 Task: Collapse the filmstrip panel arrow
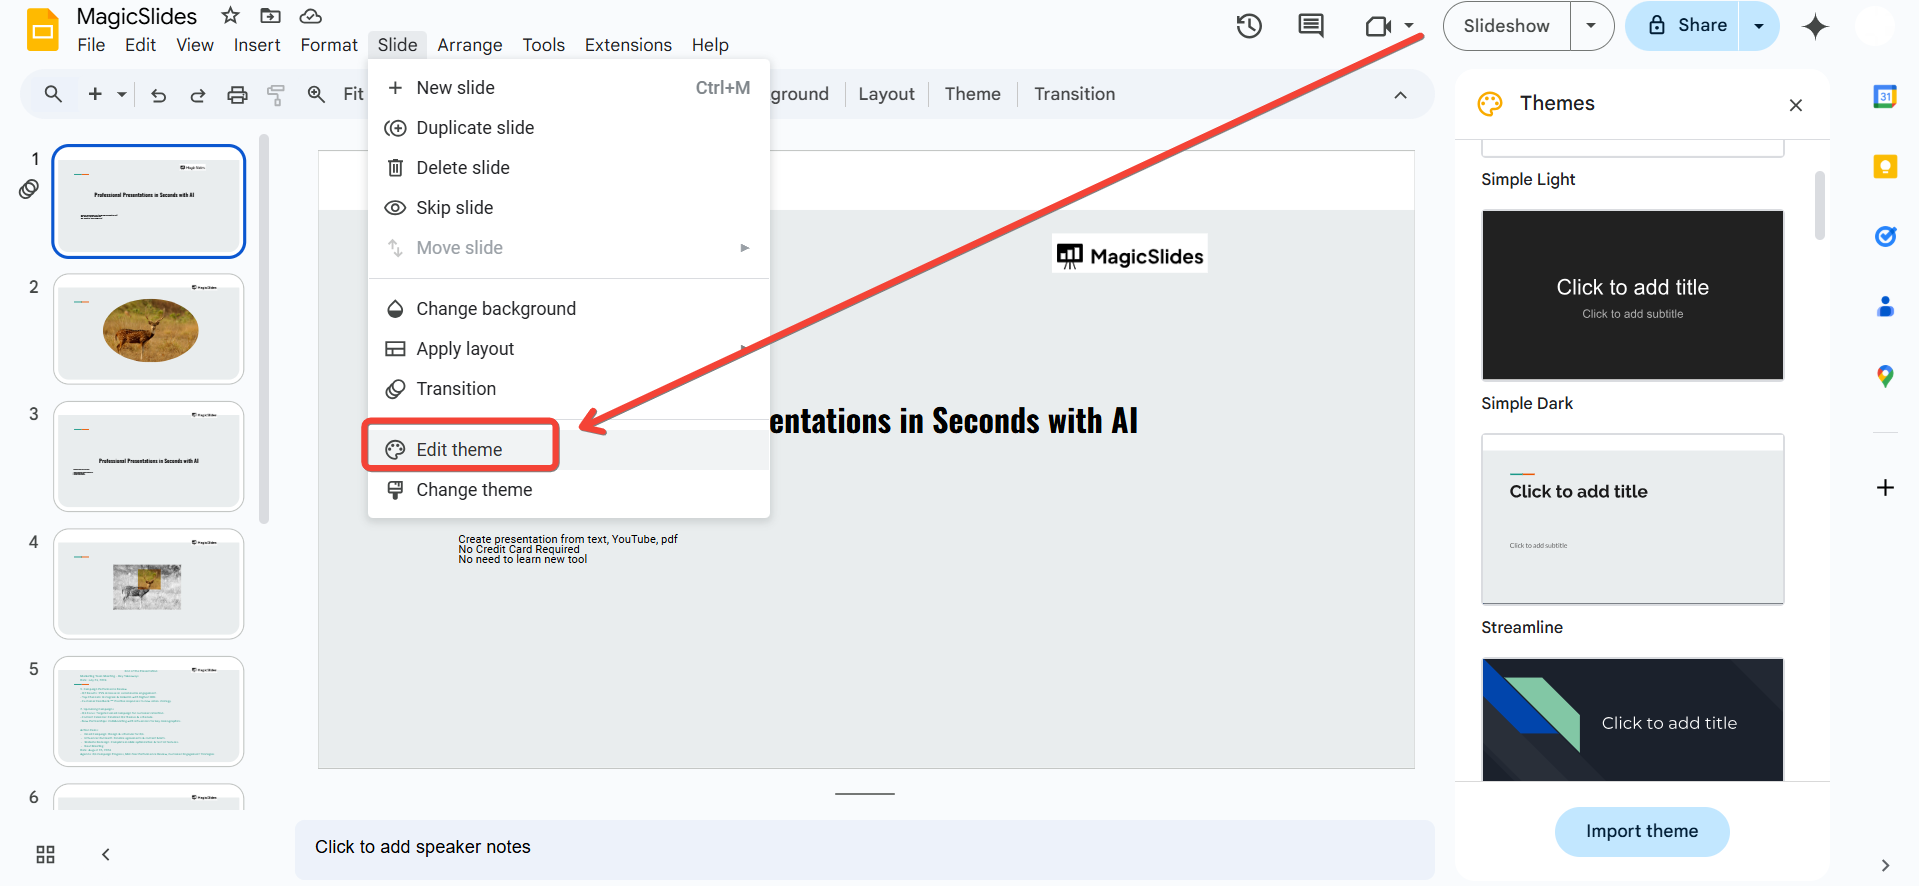pos(105,854)
